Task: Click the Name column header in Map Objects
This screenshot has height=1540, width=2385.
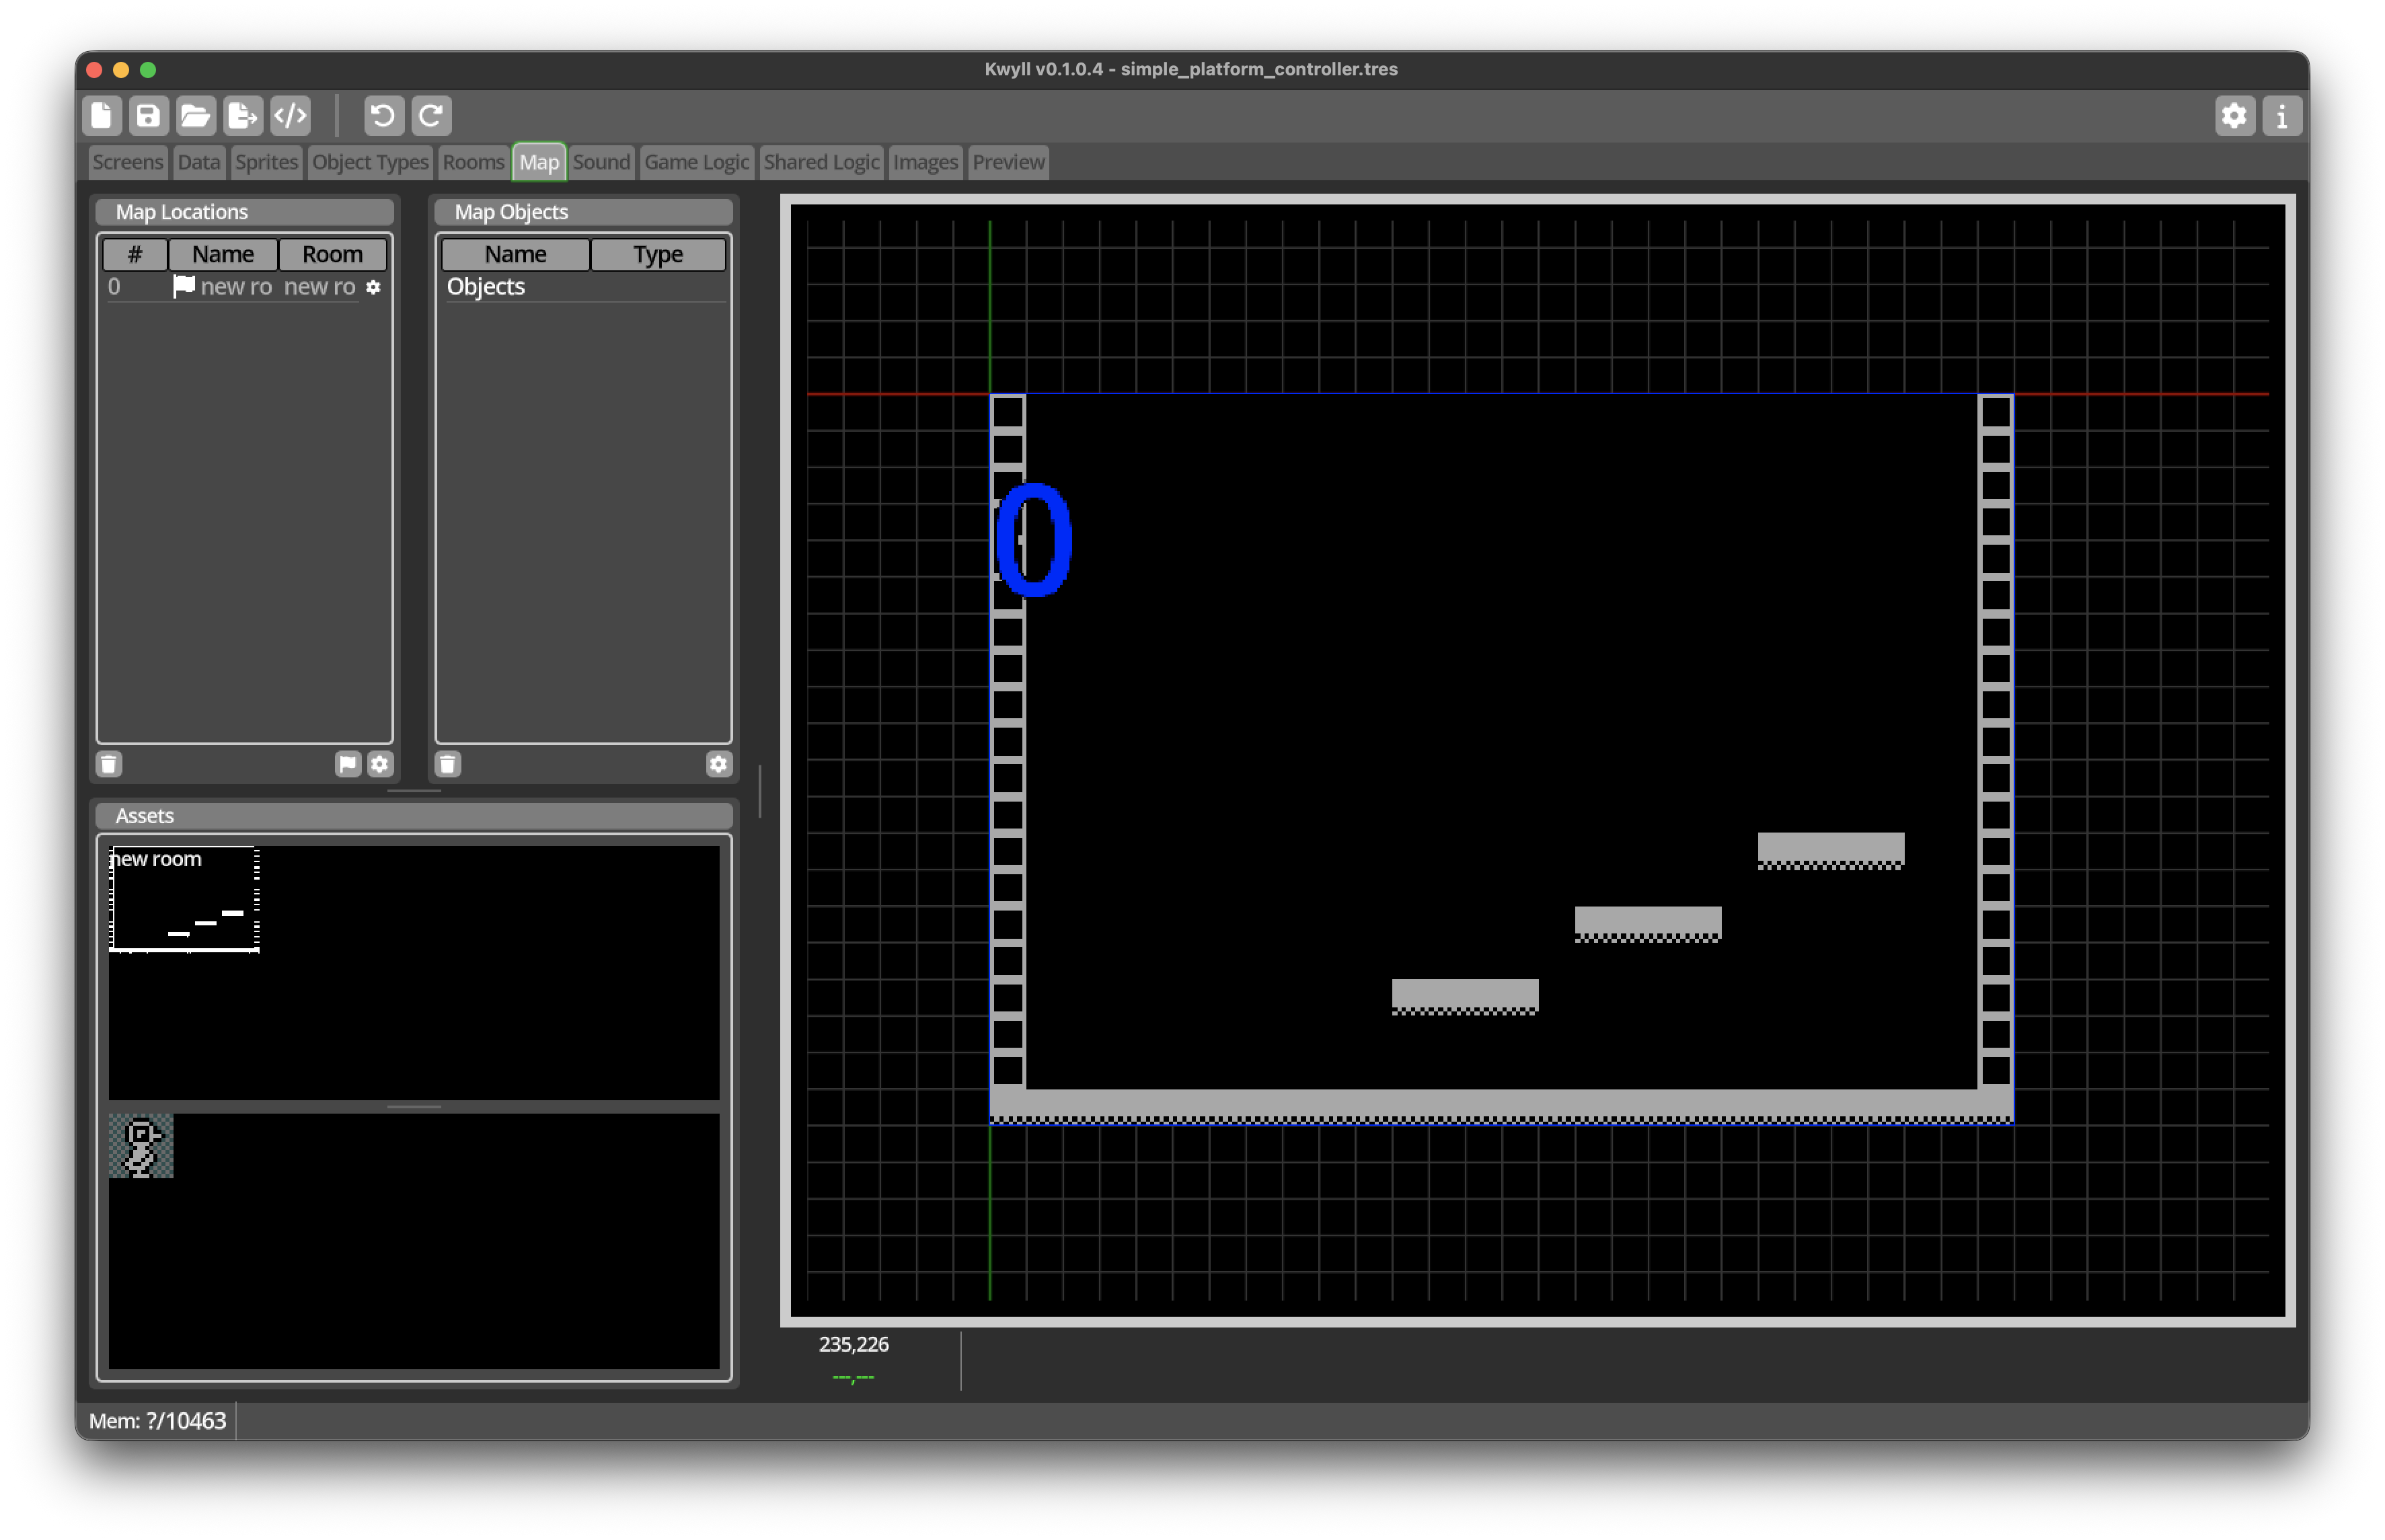Action: tap(515, 254)
